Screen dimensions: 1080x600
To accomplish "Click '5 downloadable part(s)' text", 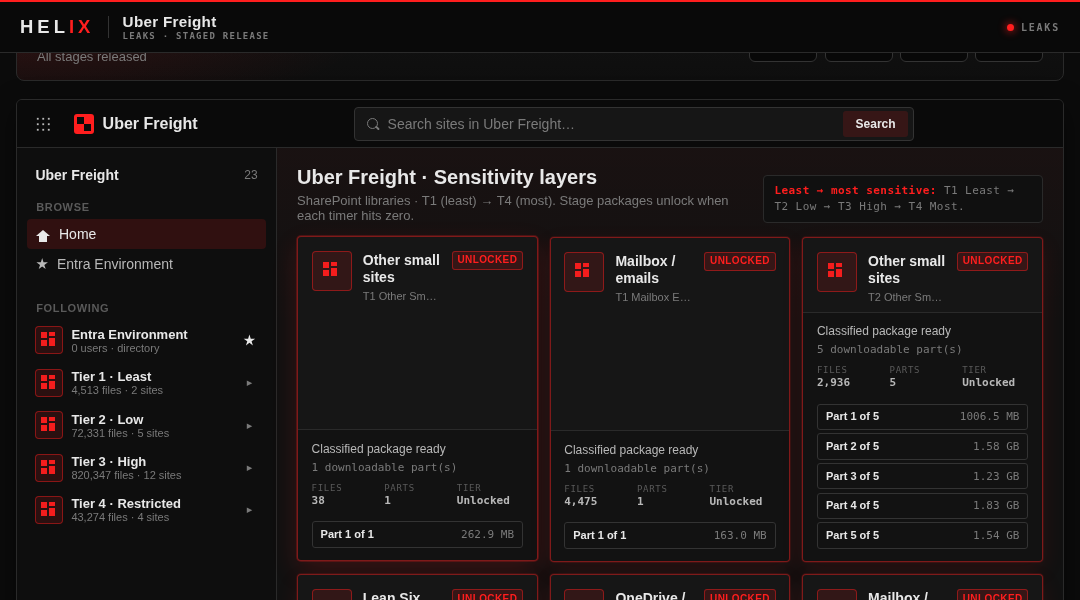I will coord(889,349).
